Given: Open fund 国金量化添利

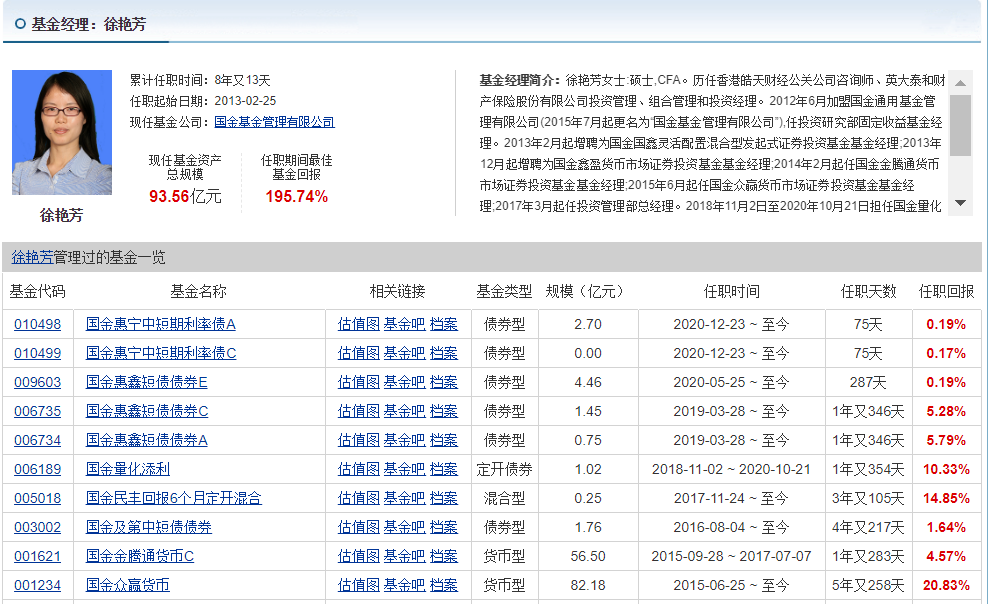Looking at the screenshot, I should pyautogui.click(x=128, y=469).
